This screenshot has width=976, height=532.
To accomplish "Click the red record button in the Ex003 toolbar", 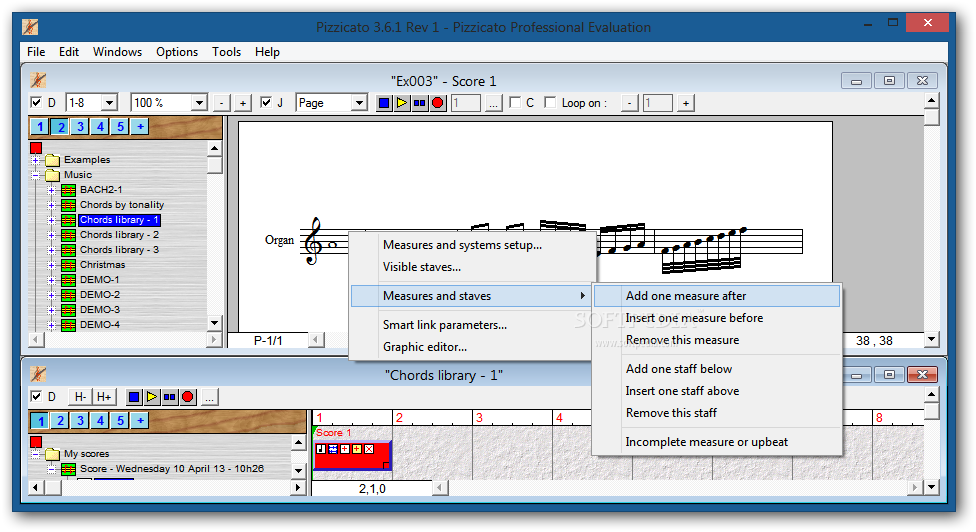I will click(438, 103).
